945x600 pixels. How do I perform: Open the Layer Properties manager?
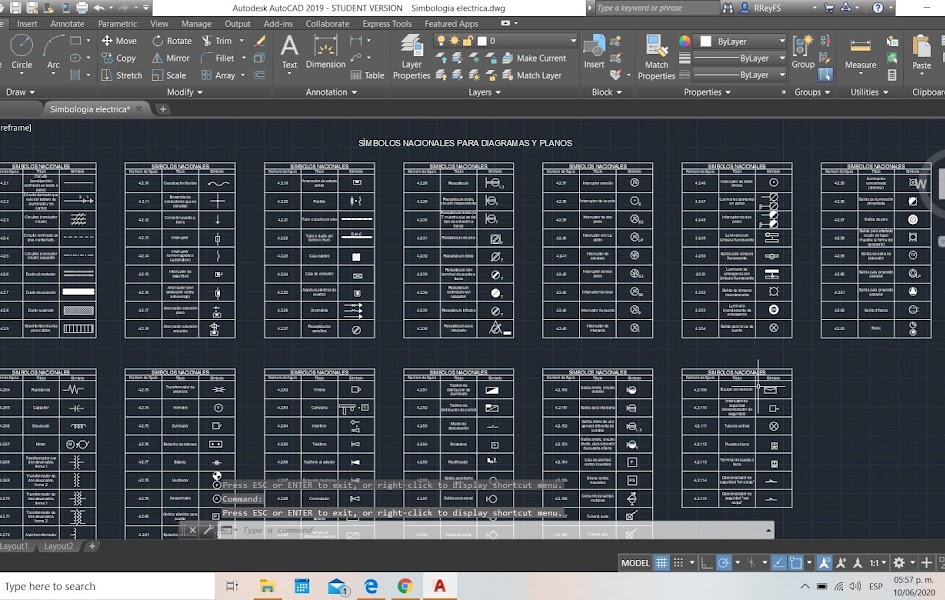coord(410,57)
